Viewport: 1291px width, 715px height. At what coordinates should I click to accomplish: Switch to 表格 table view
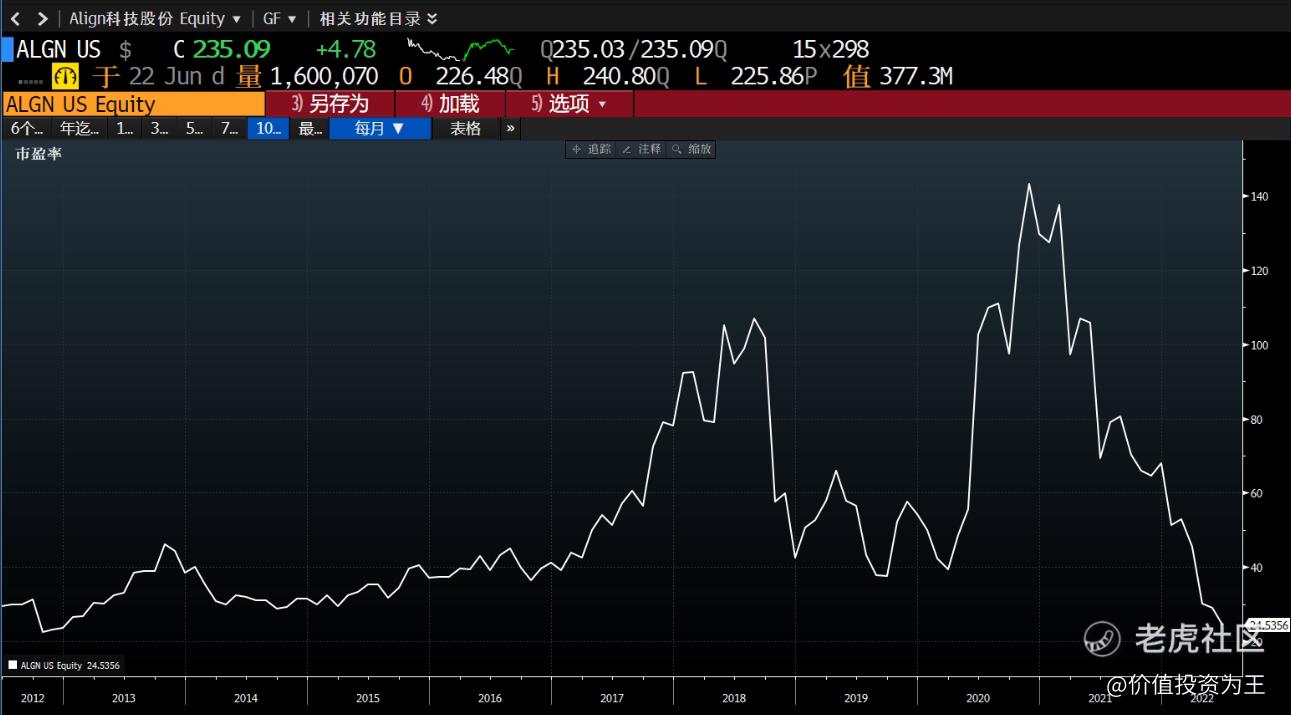pos(465,128)
